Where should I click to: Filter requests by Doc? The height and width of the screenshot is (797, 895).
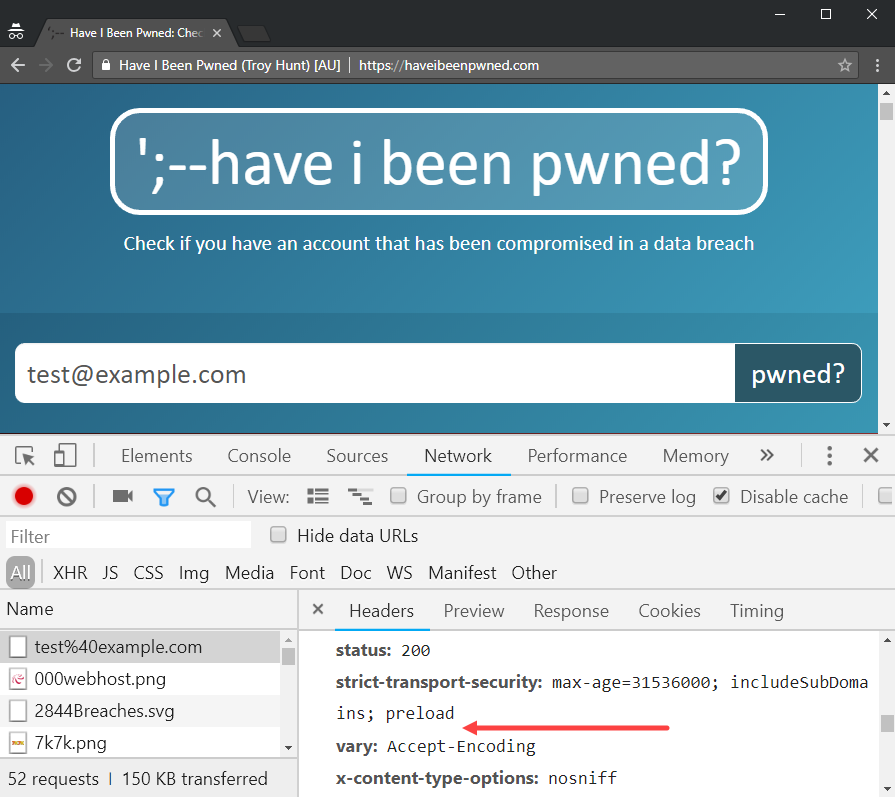(356, 573)
